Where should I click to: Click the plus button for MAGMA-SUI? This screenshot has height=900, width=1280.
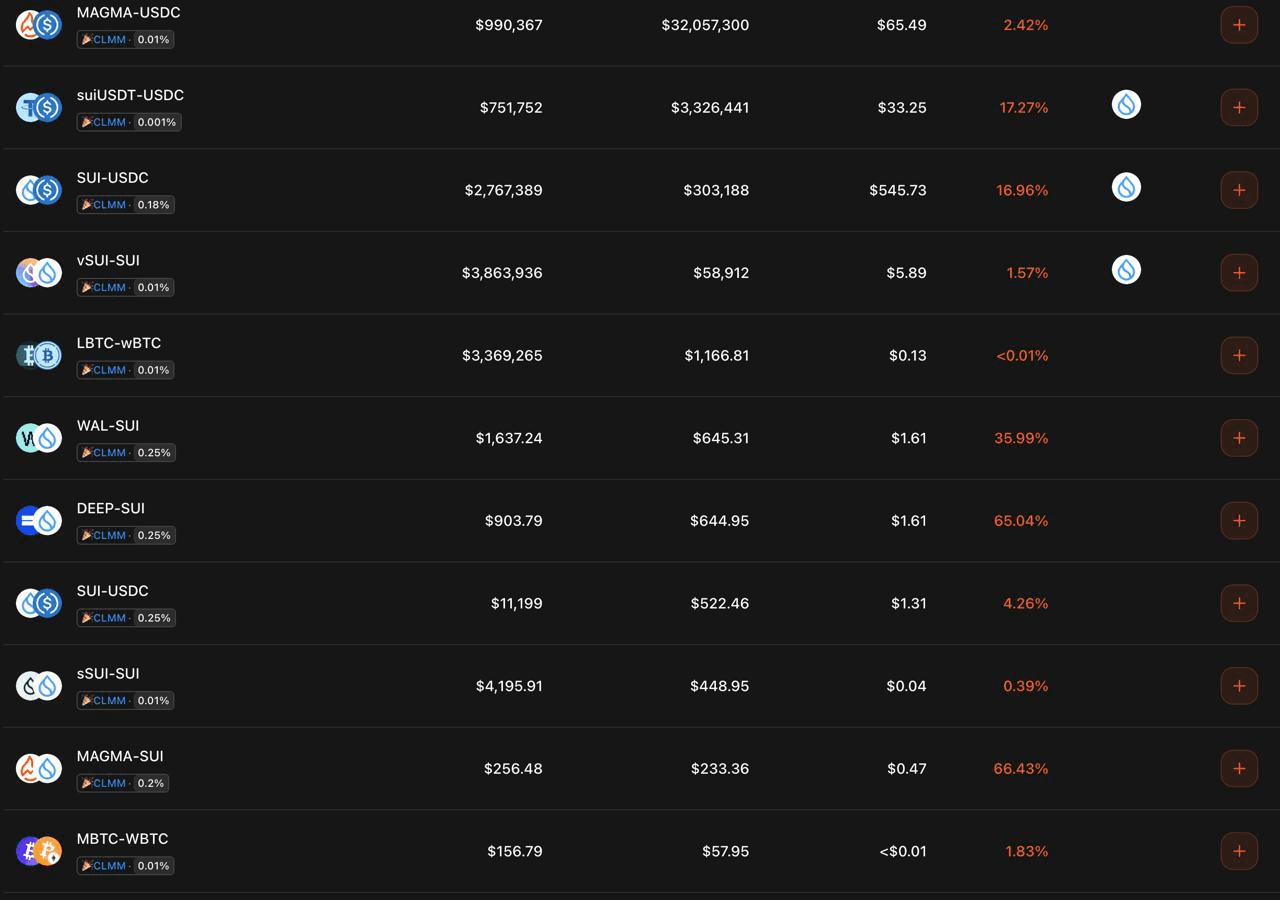(x=1239, y=769)
